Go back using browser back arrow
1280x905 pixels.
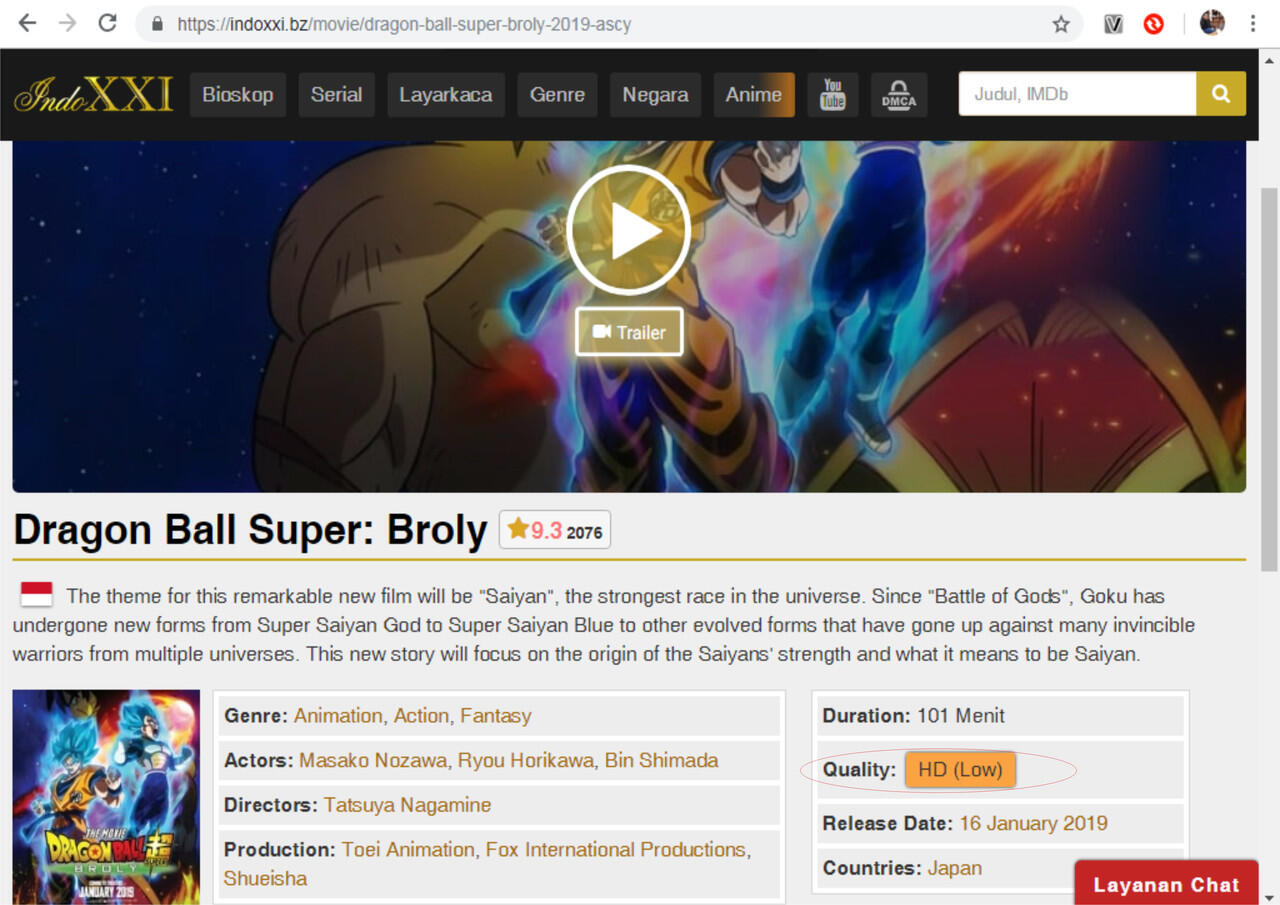click(x=27, y=23)
